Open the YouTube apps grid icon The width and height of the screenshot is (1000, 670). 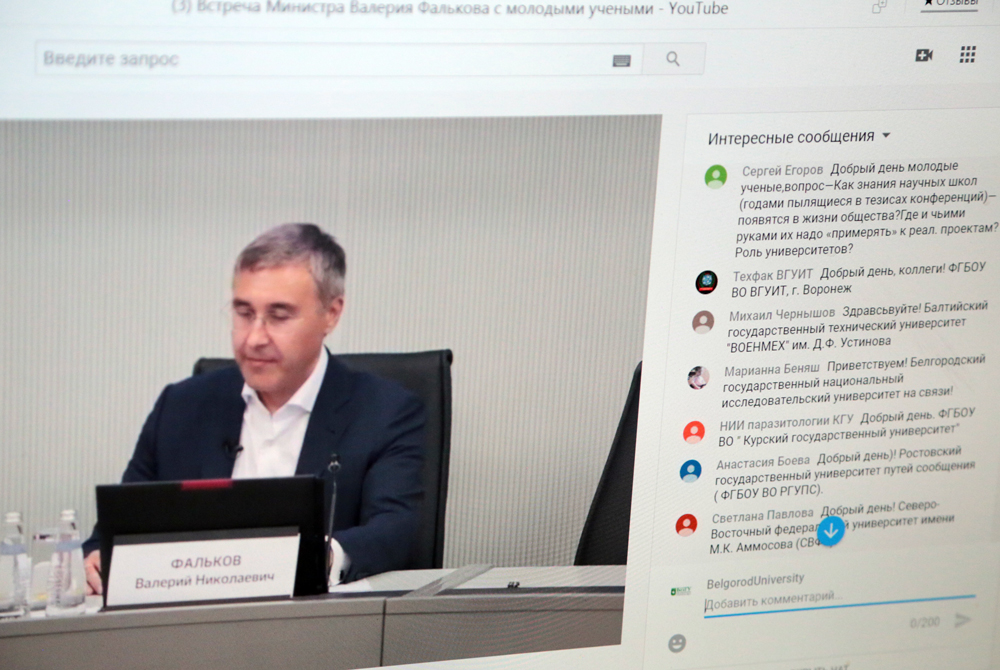pyautogui.click(x=967, y=55)
